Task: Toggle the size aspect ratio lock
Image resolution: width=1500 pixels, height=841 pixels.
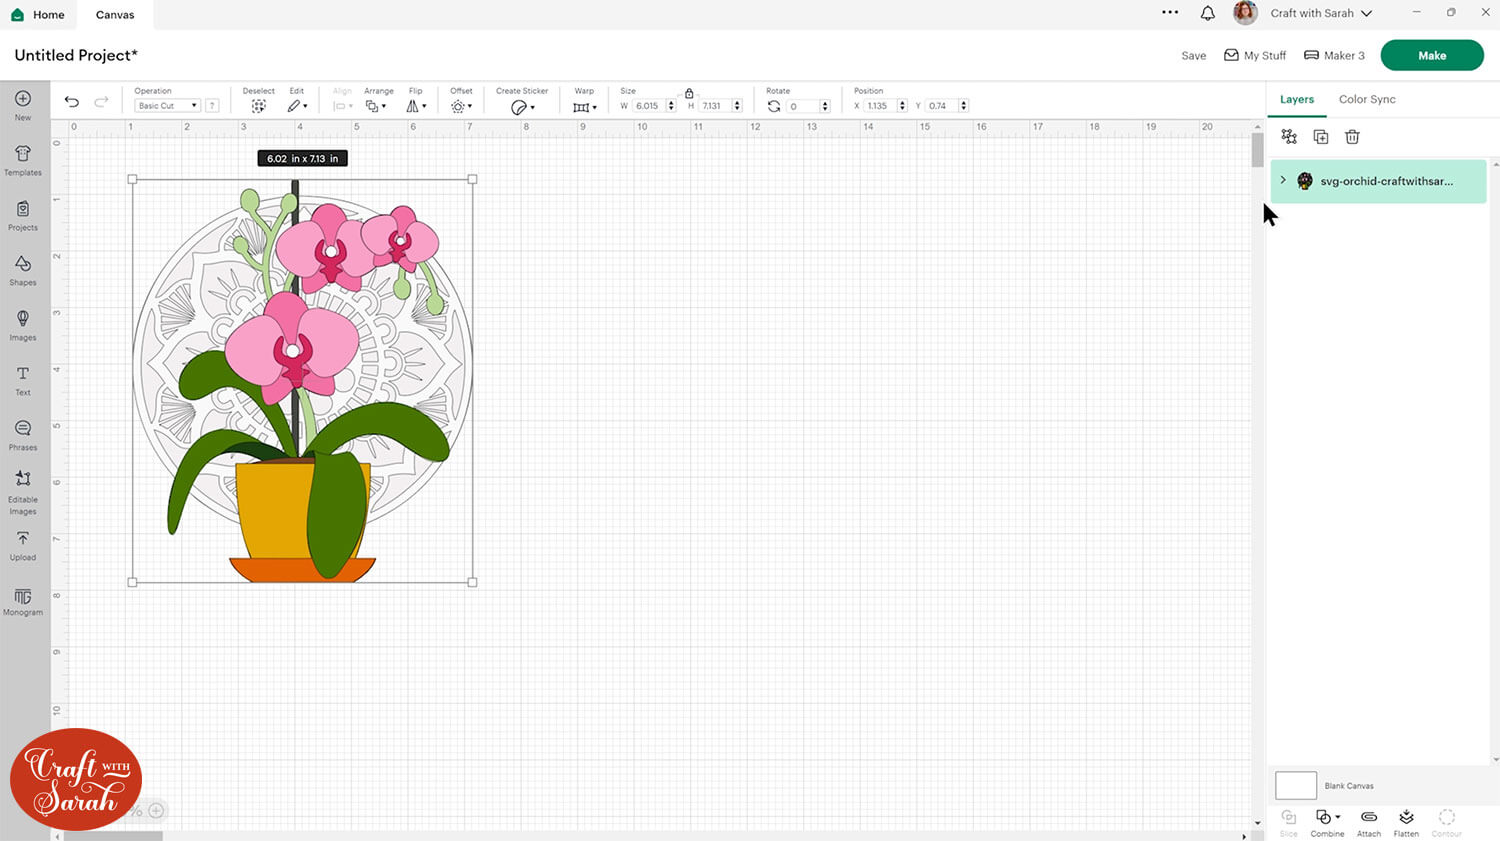Action: 689,93
